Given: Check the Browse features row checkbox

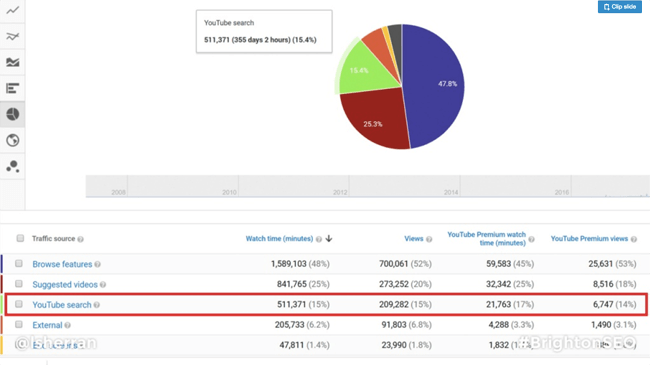Looking at the screenshot, I should click(19, 263).
